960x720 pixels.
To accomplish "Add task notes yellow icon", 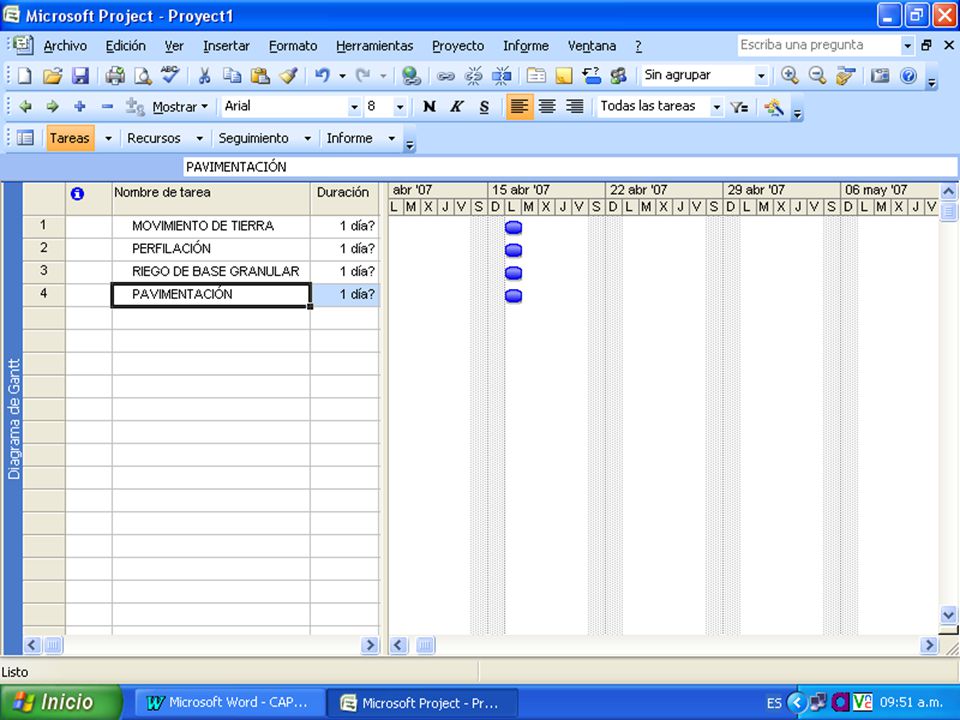I will [x=564, y=76].
